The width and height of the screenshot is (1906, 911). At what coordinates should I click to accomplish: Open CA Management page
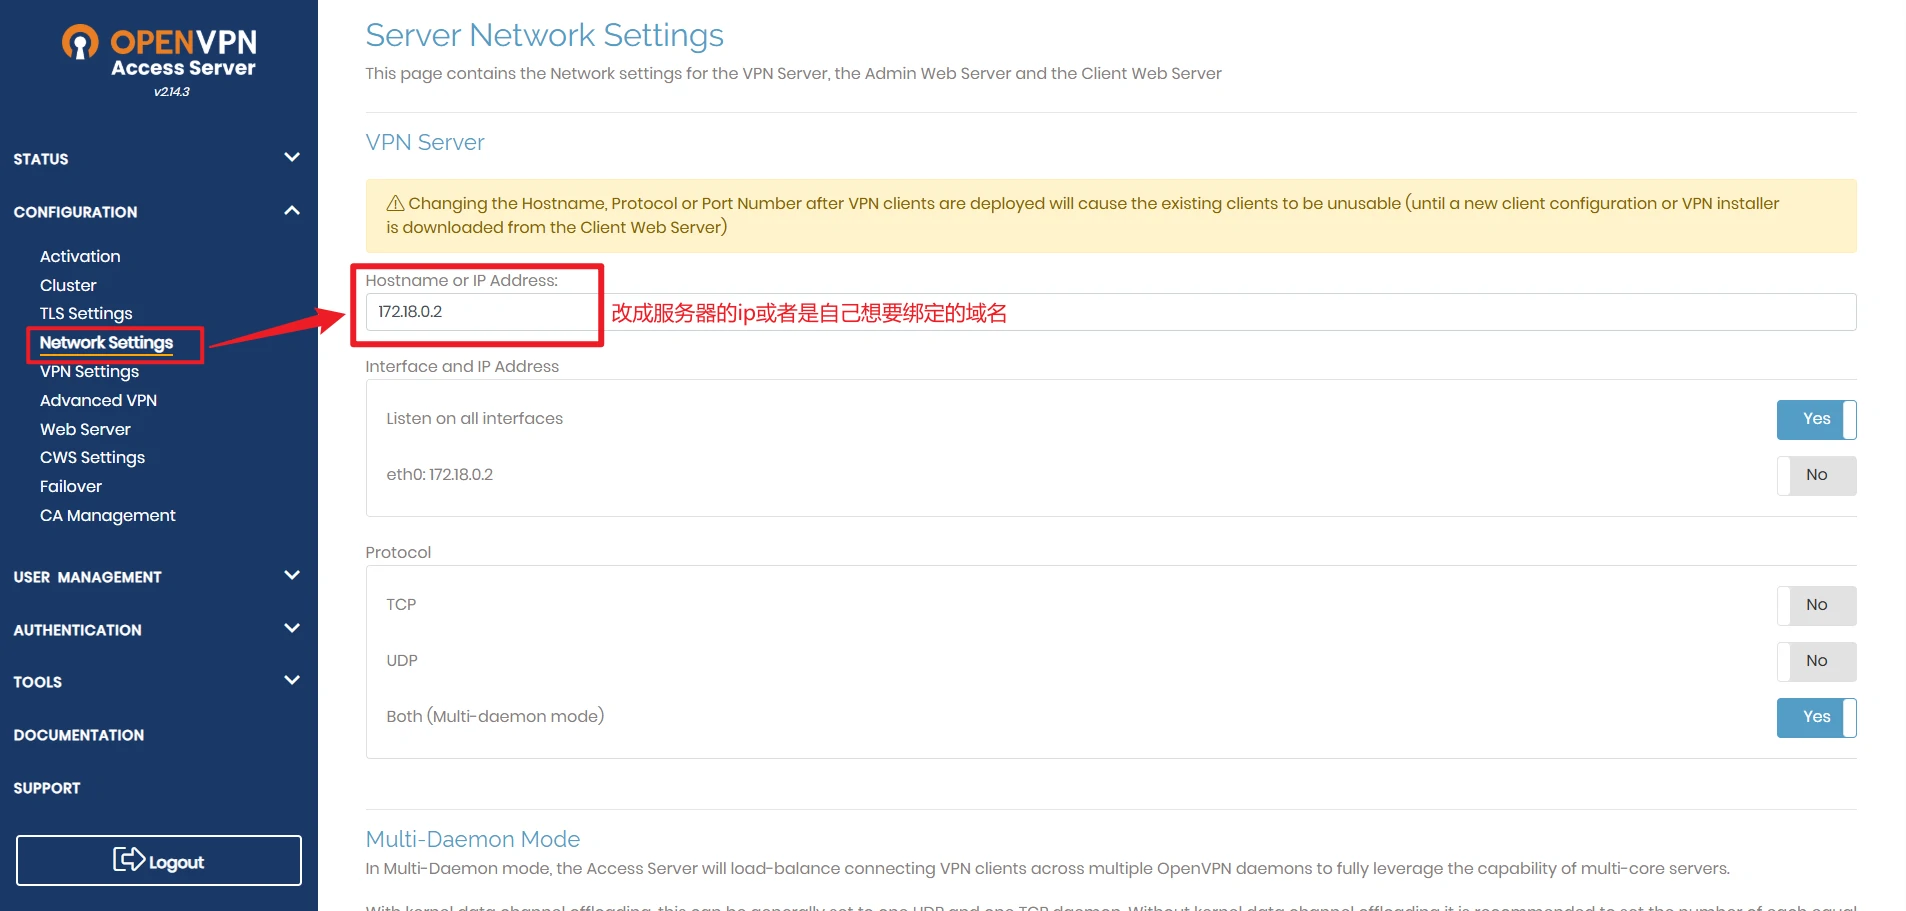point(107,516)
